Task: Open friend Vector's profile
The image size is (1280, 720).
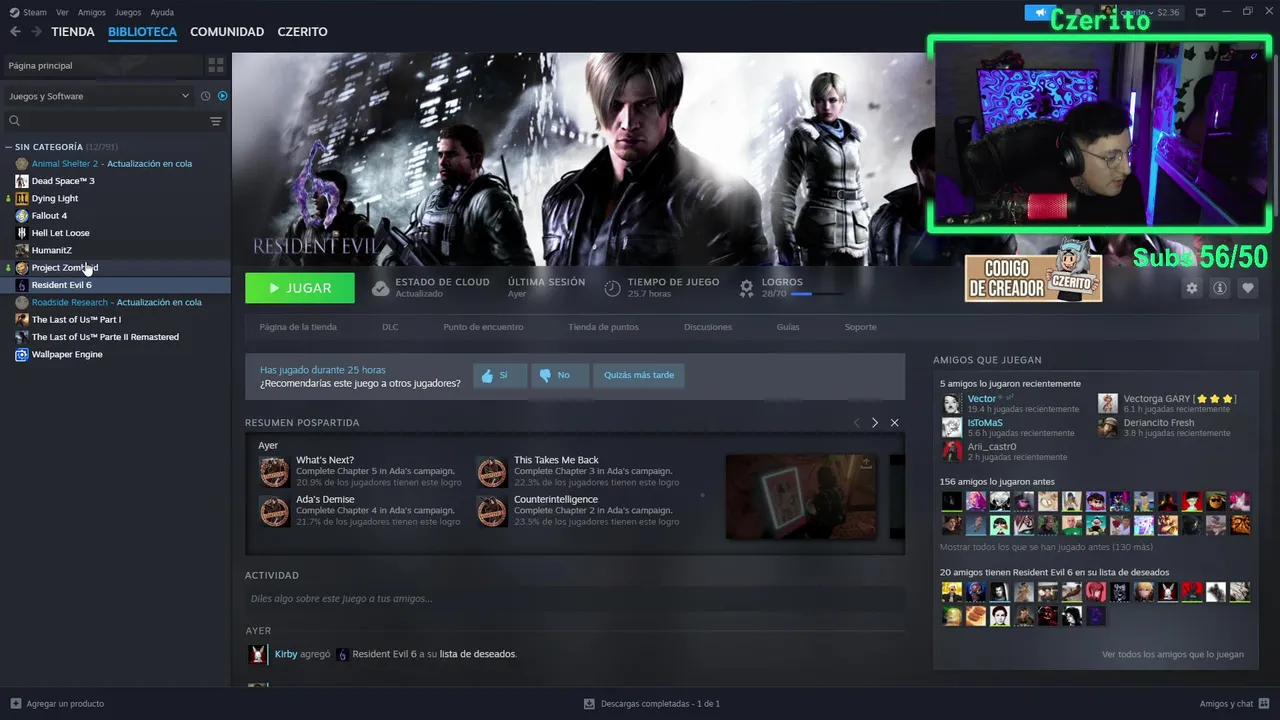Action: click(x=981, y=399)
